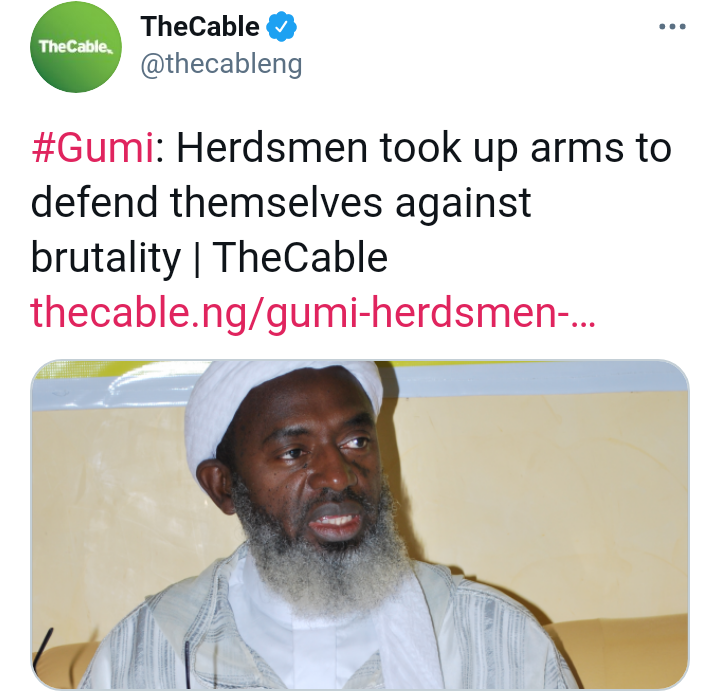Click the white logo text inside green avatar
The height and width of the screenshot is (694, 720).
75,47
